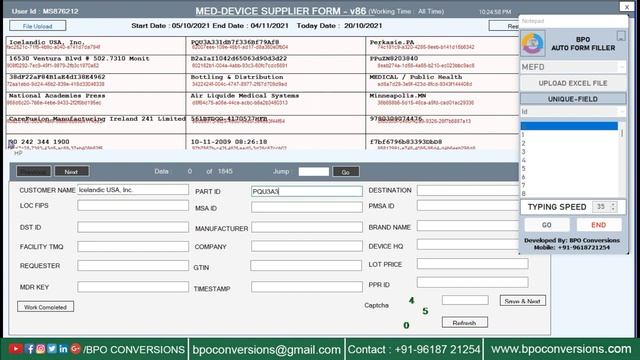
Task: Click the GTIN input field
Action: pos(306,266)
